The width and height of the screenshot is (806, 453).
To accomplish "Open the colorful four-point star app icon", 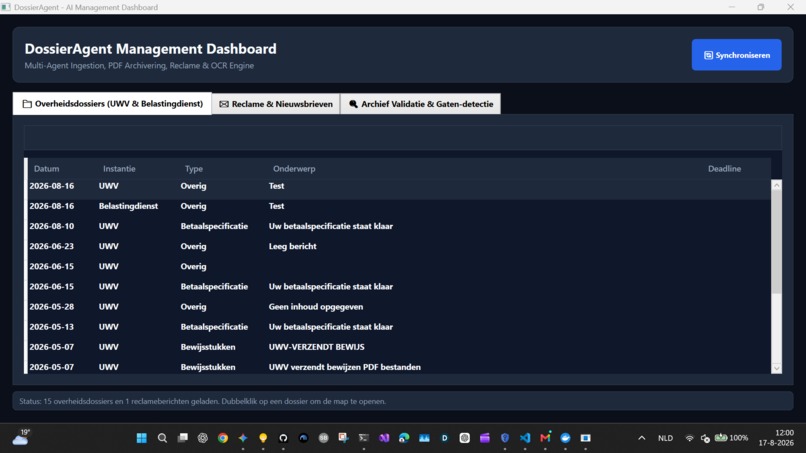I will 243,438.
